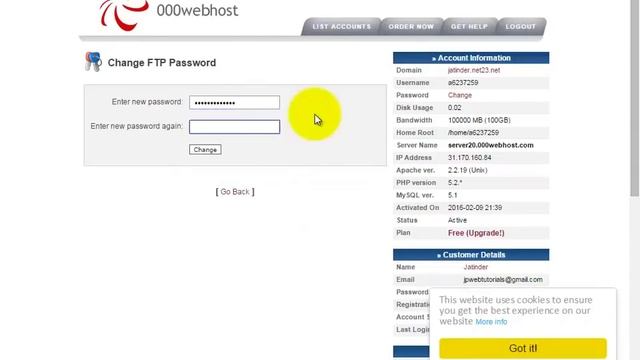
Task: Click the Account Information header
Action: pyautogui.click(x=471, y=58)
